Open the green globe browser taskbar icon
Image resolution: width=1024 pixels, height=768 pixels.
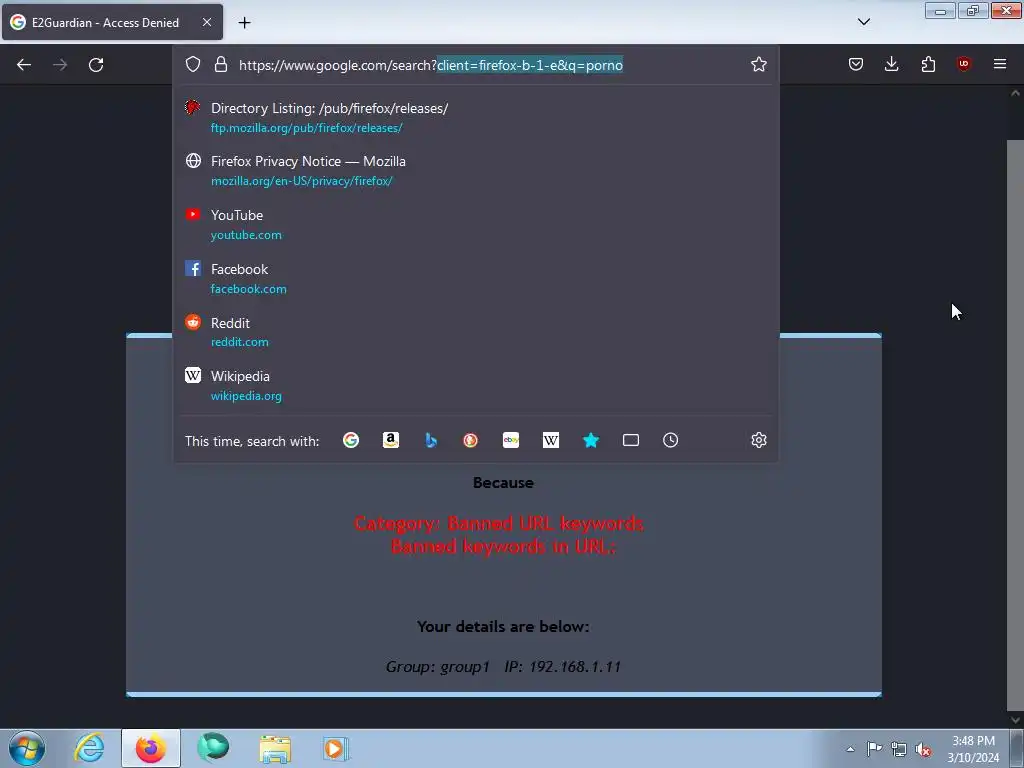pyautogui.click(x=213, y=748)
